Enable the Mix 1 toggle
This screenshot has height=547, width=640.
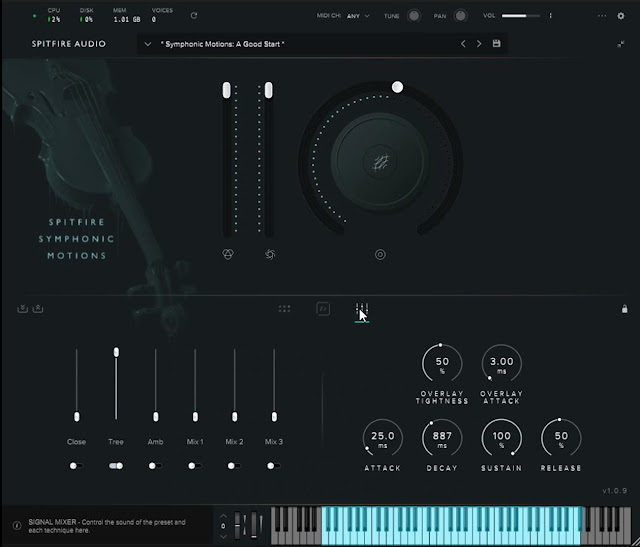point(194,466)
